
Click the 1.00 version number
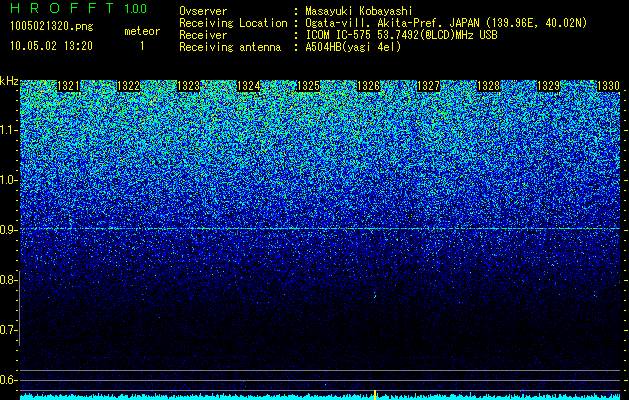pos(136,8)
